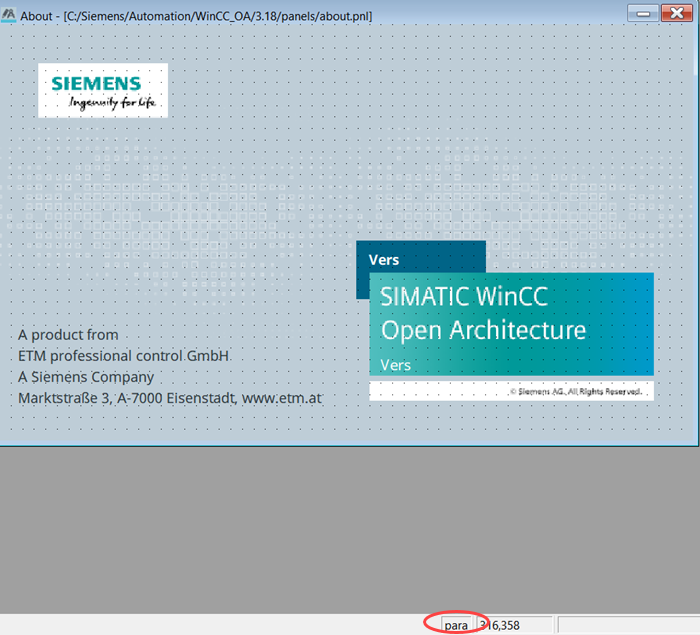Select the Siemens Ingenuity for life logo
700x635 pixels.
103,91
